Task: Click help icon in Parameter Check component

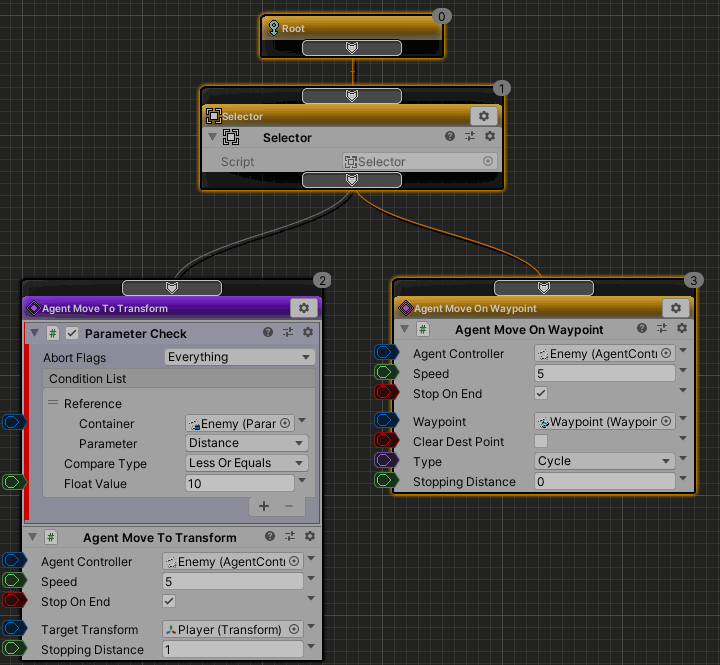Action: 268,333
